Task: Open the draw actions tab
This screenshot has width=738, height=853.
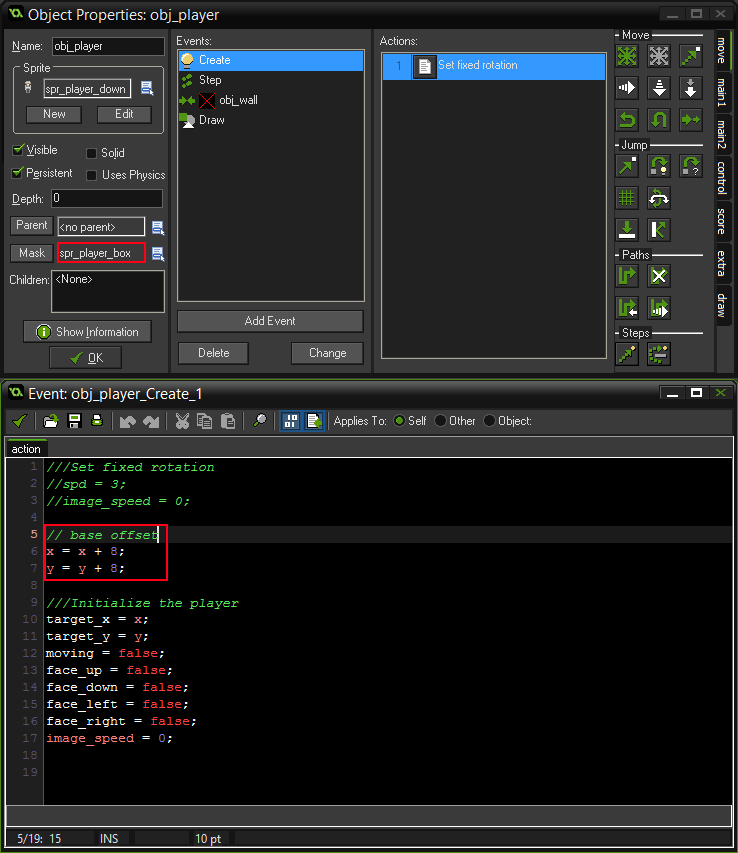Action: click(722, 305)
